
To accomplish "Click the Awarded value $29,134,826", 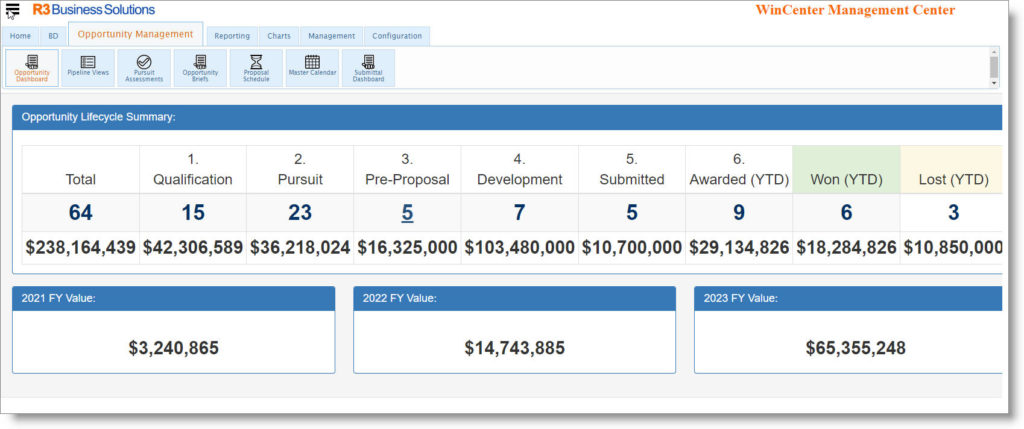I will (739, 247).
